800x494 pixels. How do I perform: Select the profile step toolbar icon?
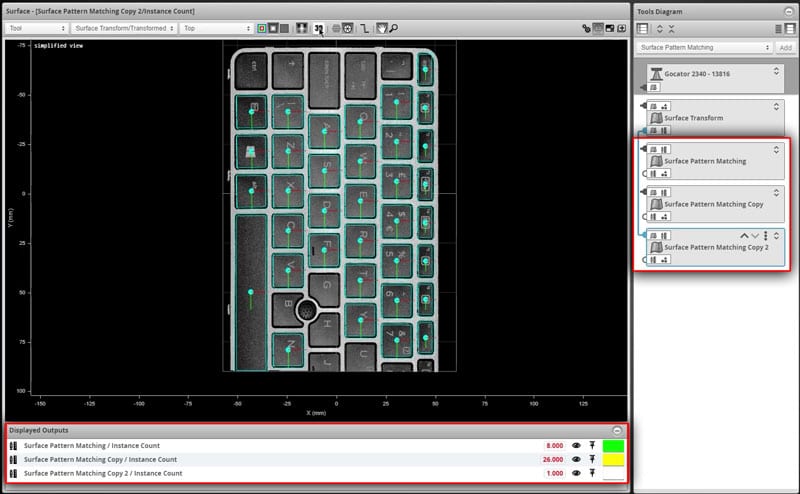click(x=364, y=28)
